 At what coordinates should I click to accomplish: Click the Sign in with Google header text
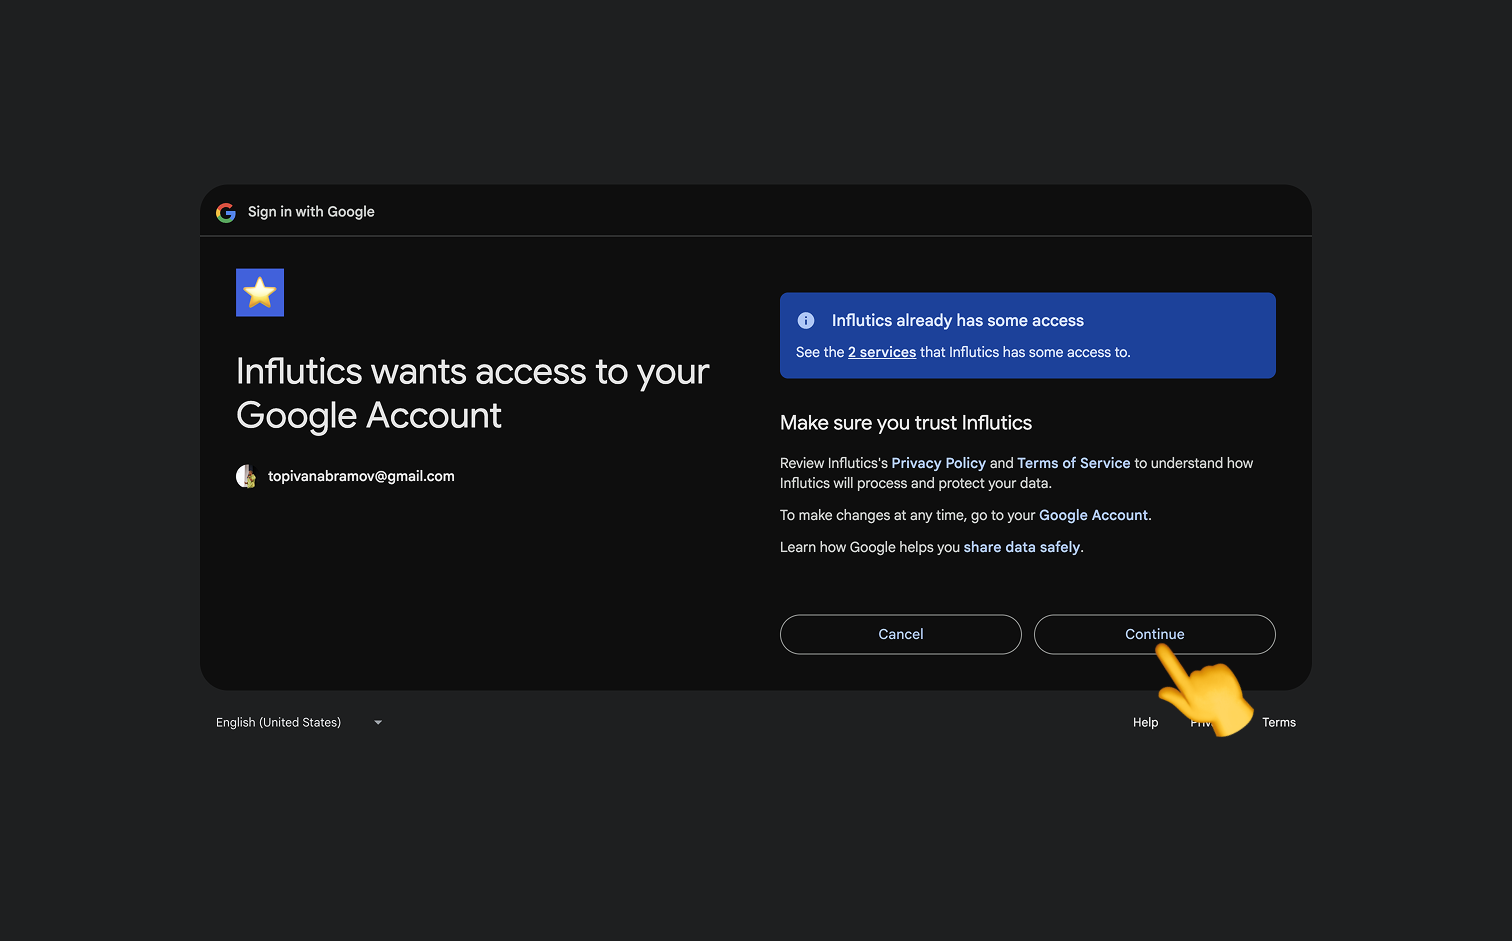pos(311,212)
